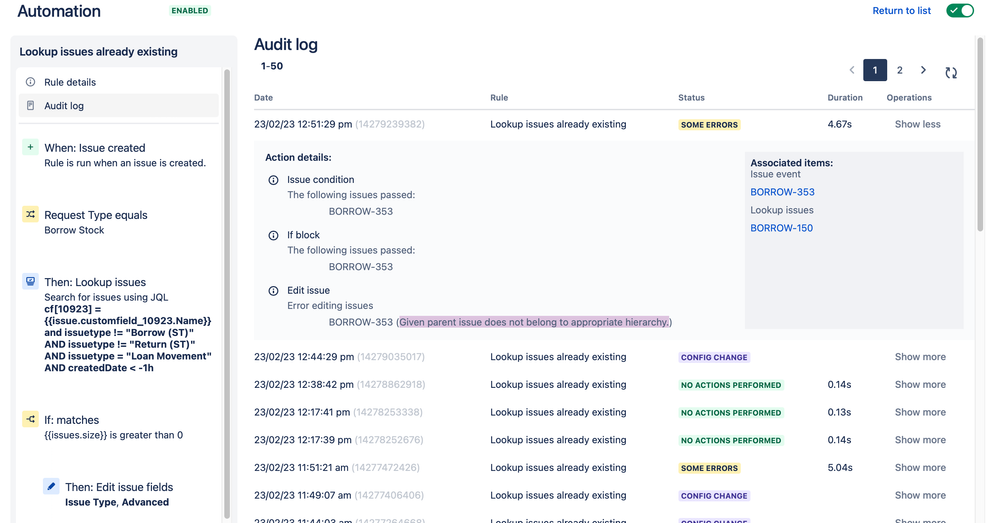Click the Edit issue fields pencil icon
Screen dimensions: 999x523
click(51, 486)
